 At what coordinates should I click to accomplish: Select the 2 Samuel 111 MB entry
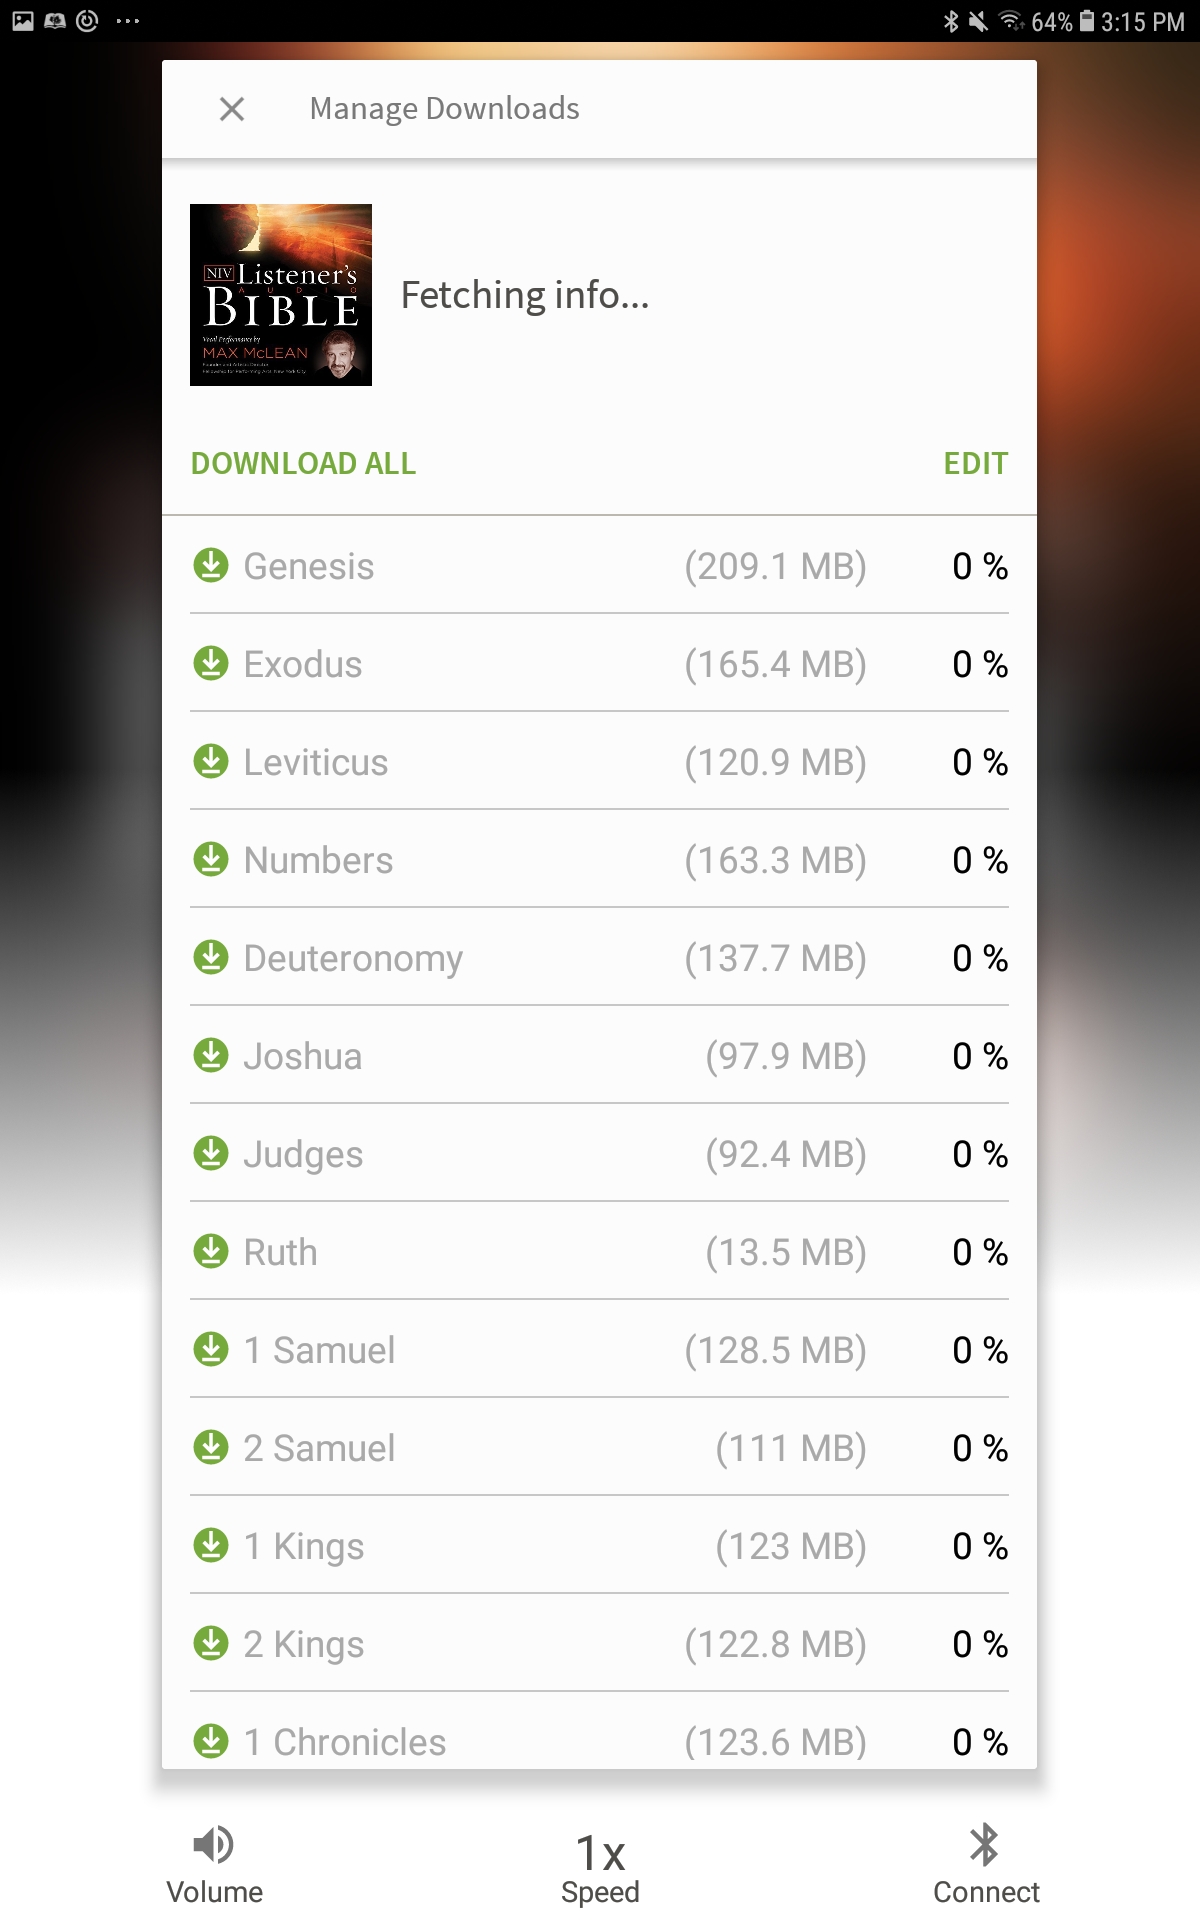(x=599, y=1448)
